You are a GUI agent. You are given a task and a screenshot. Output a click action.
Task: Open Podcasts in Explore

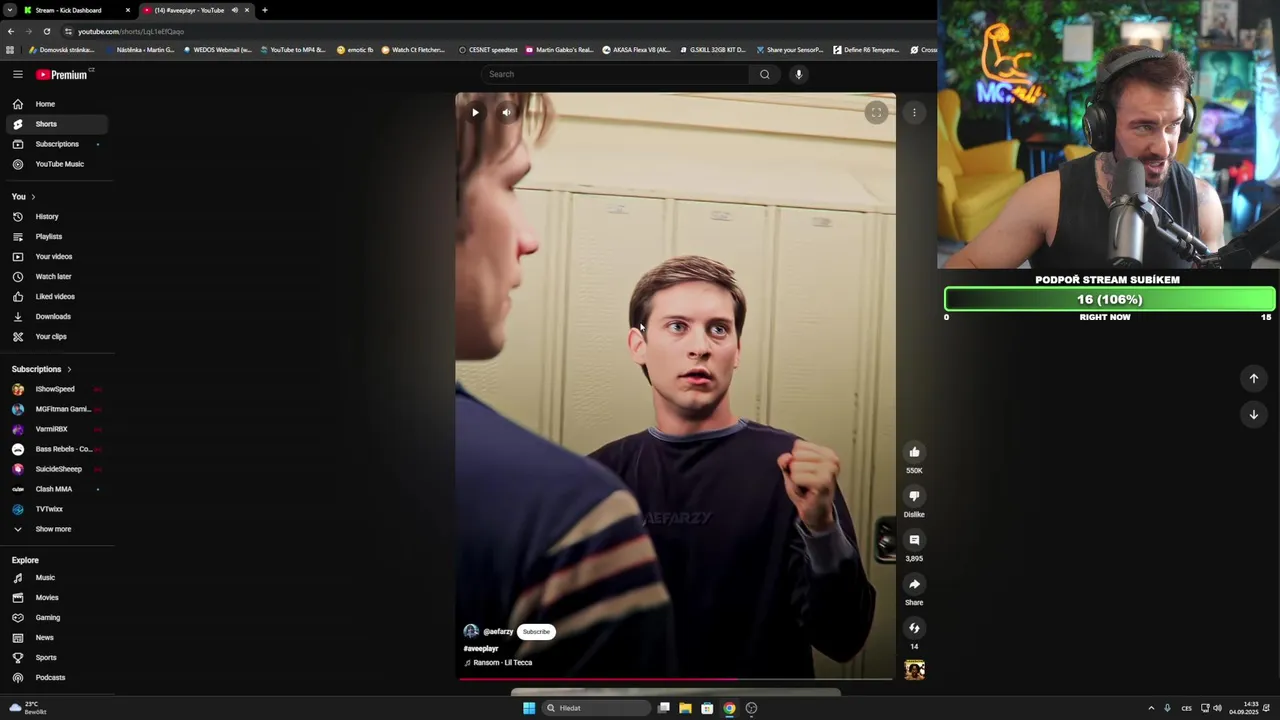55,677
